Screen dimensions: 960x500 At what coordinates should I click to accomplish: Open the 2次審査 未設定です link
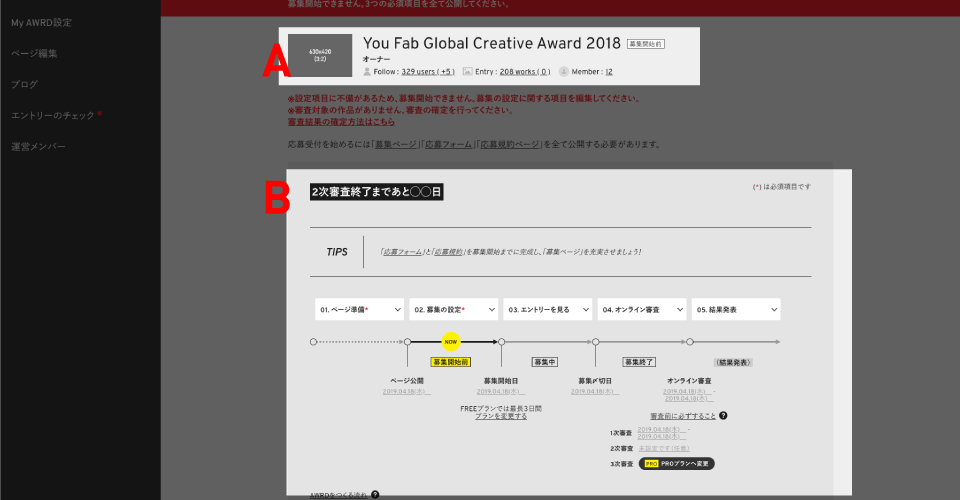click(664, 449)
